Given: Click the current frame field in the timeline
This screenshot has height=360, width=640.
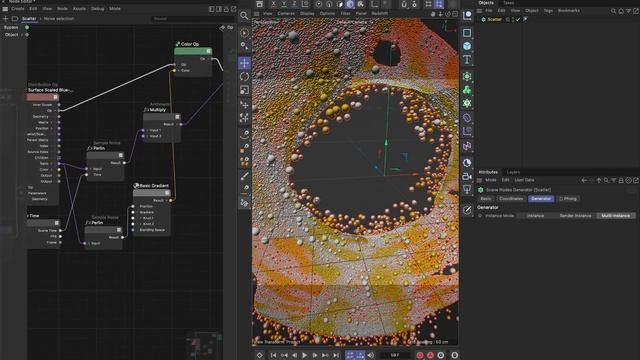Looking at the screenshot, I should 395,356.
